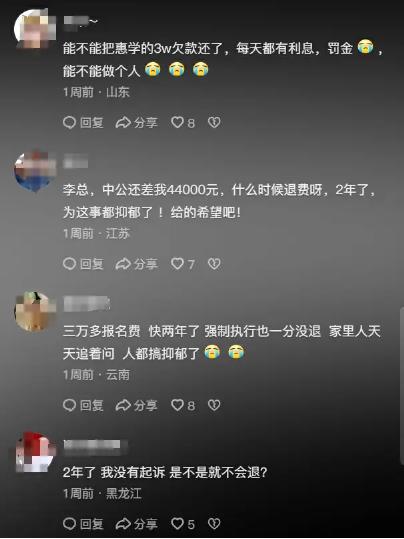Reply to the Shandong comment

(x=83, y=122)
